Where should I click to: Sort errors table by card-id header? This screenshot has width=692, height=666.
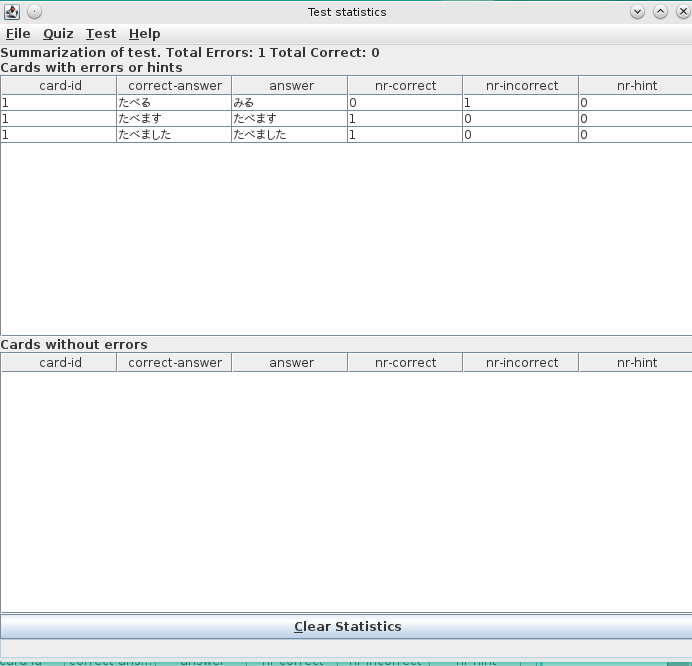point(59,85)
